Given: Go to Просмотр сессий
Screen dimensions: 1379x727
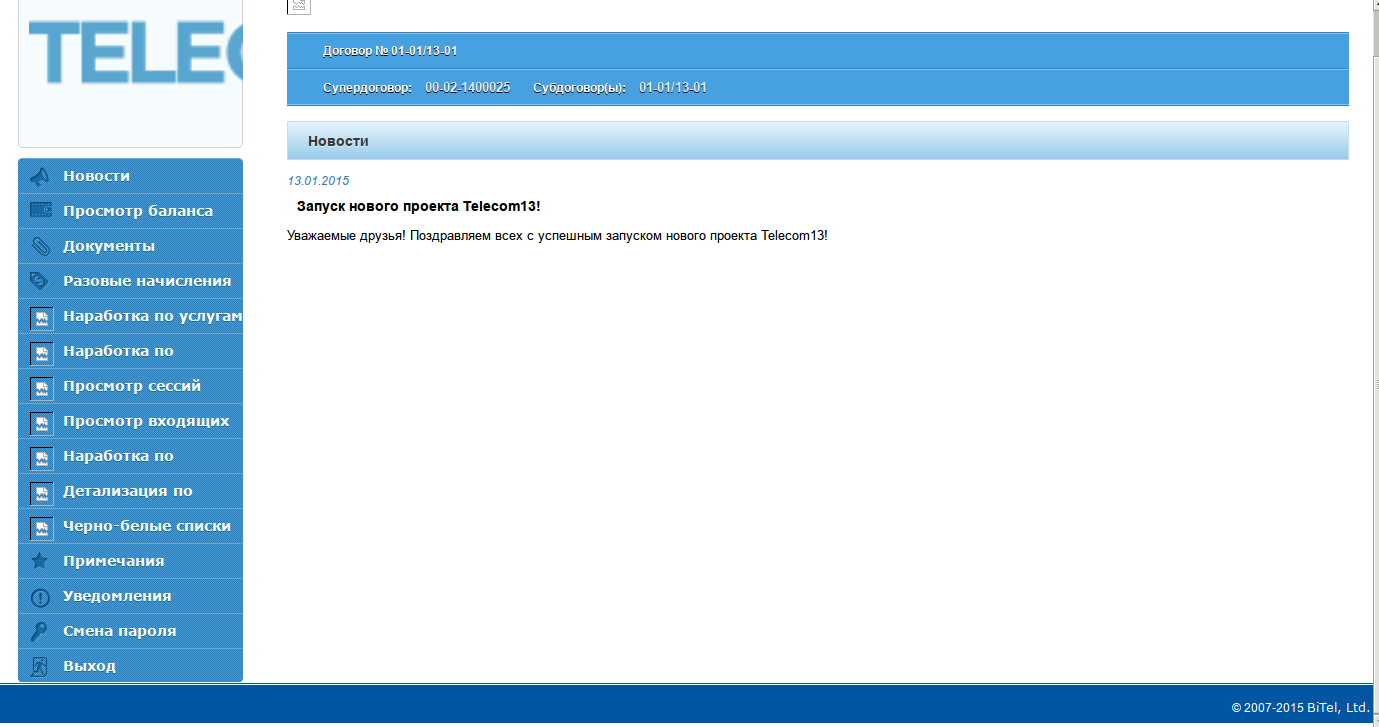Looking at the screenshot, I should coord(130,386).
